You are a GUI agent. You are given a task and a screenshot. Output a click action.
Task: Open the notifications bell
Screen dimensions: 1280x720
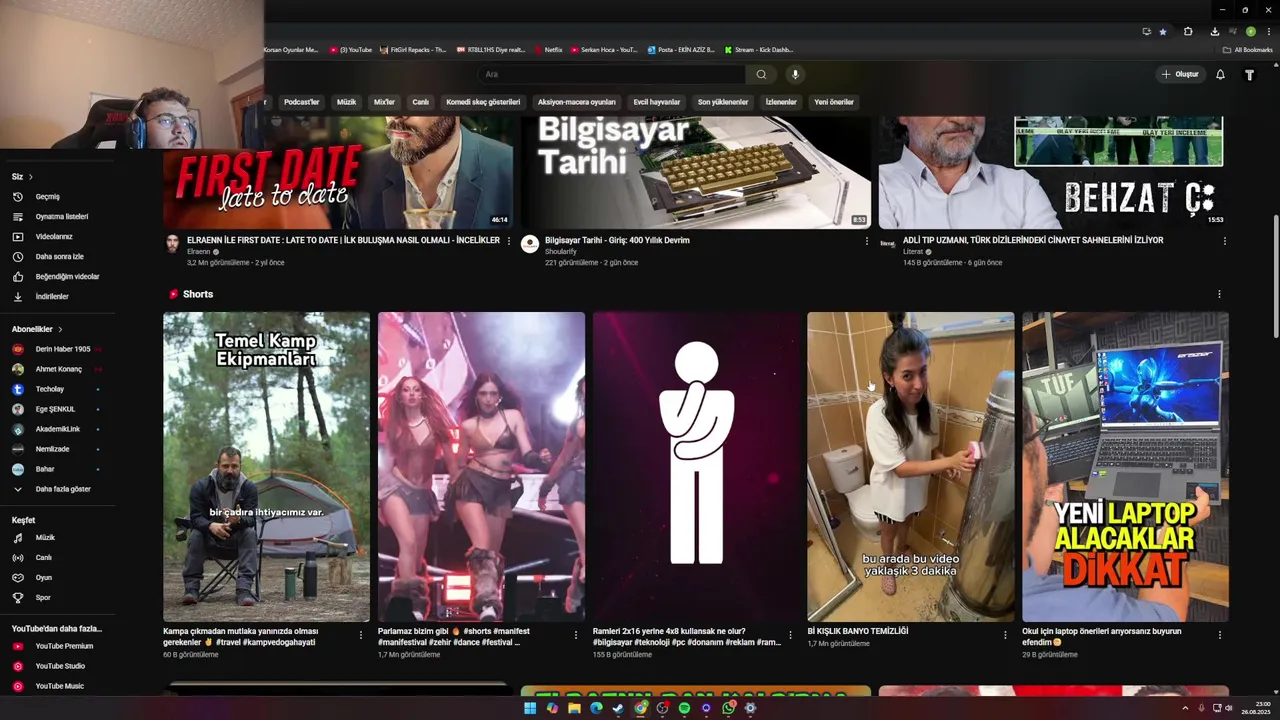coord(1220,74)
